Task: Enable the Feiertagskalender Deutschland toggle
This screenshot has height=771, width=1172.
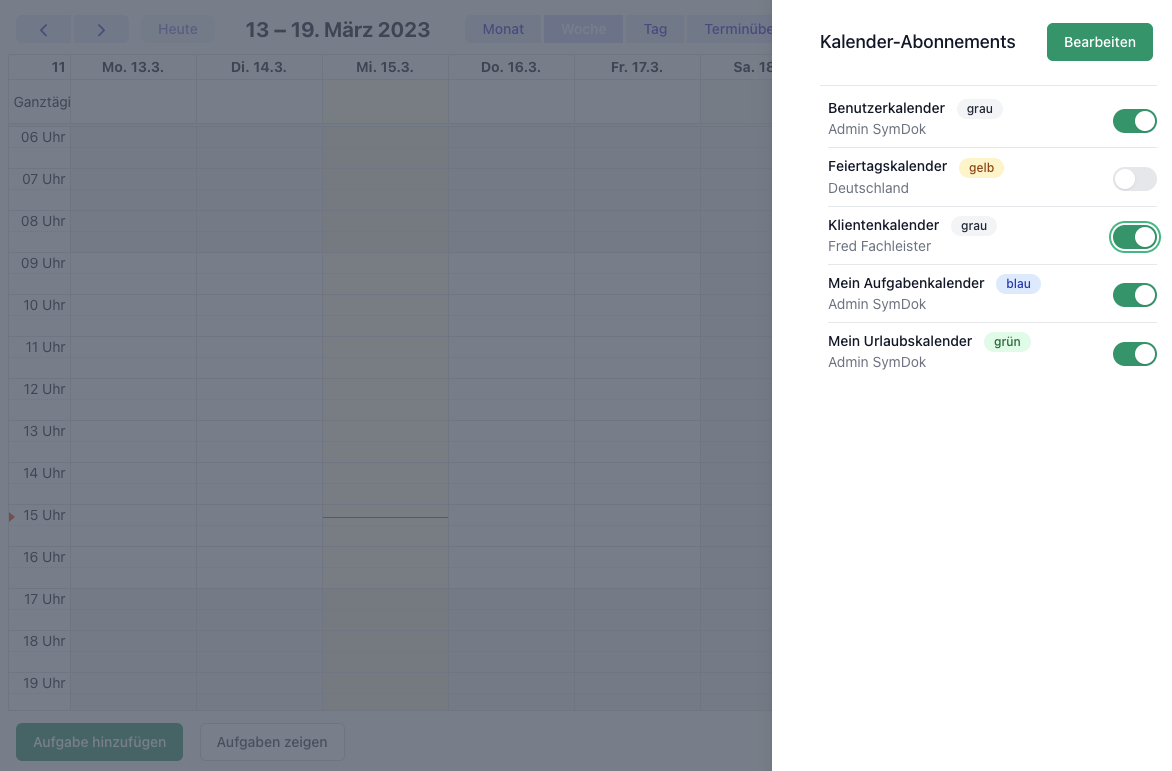Action: (1135, 179)
